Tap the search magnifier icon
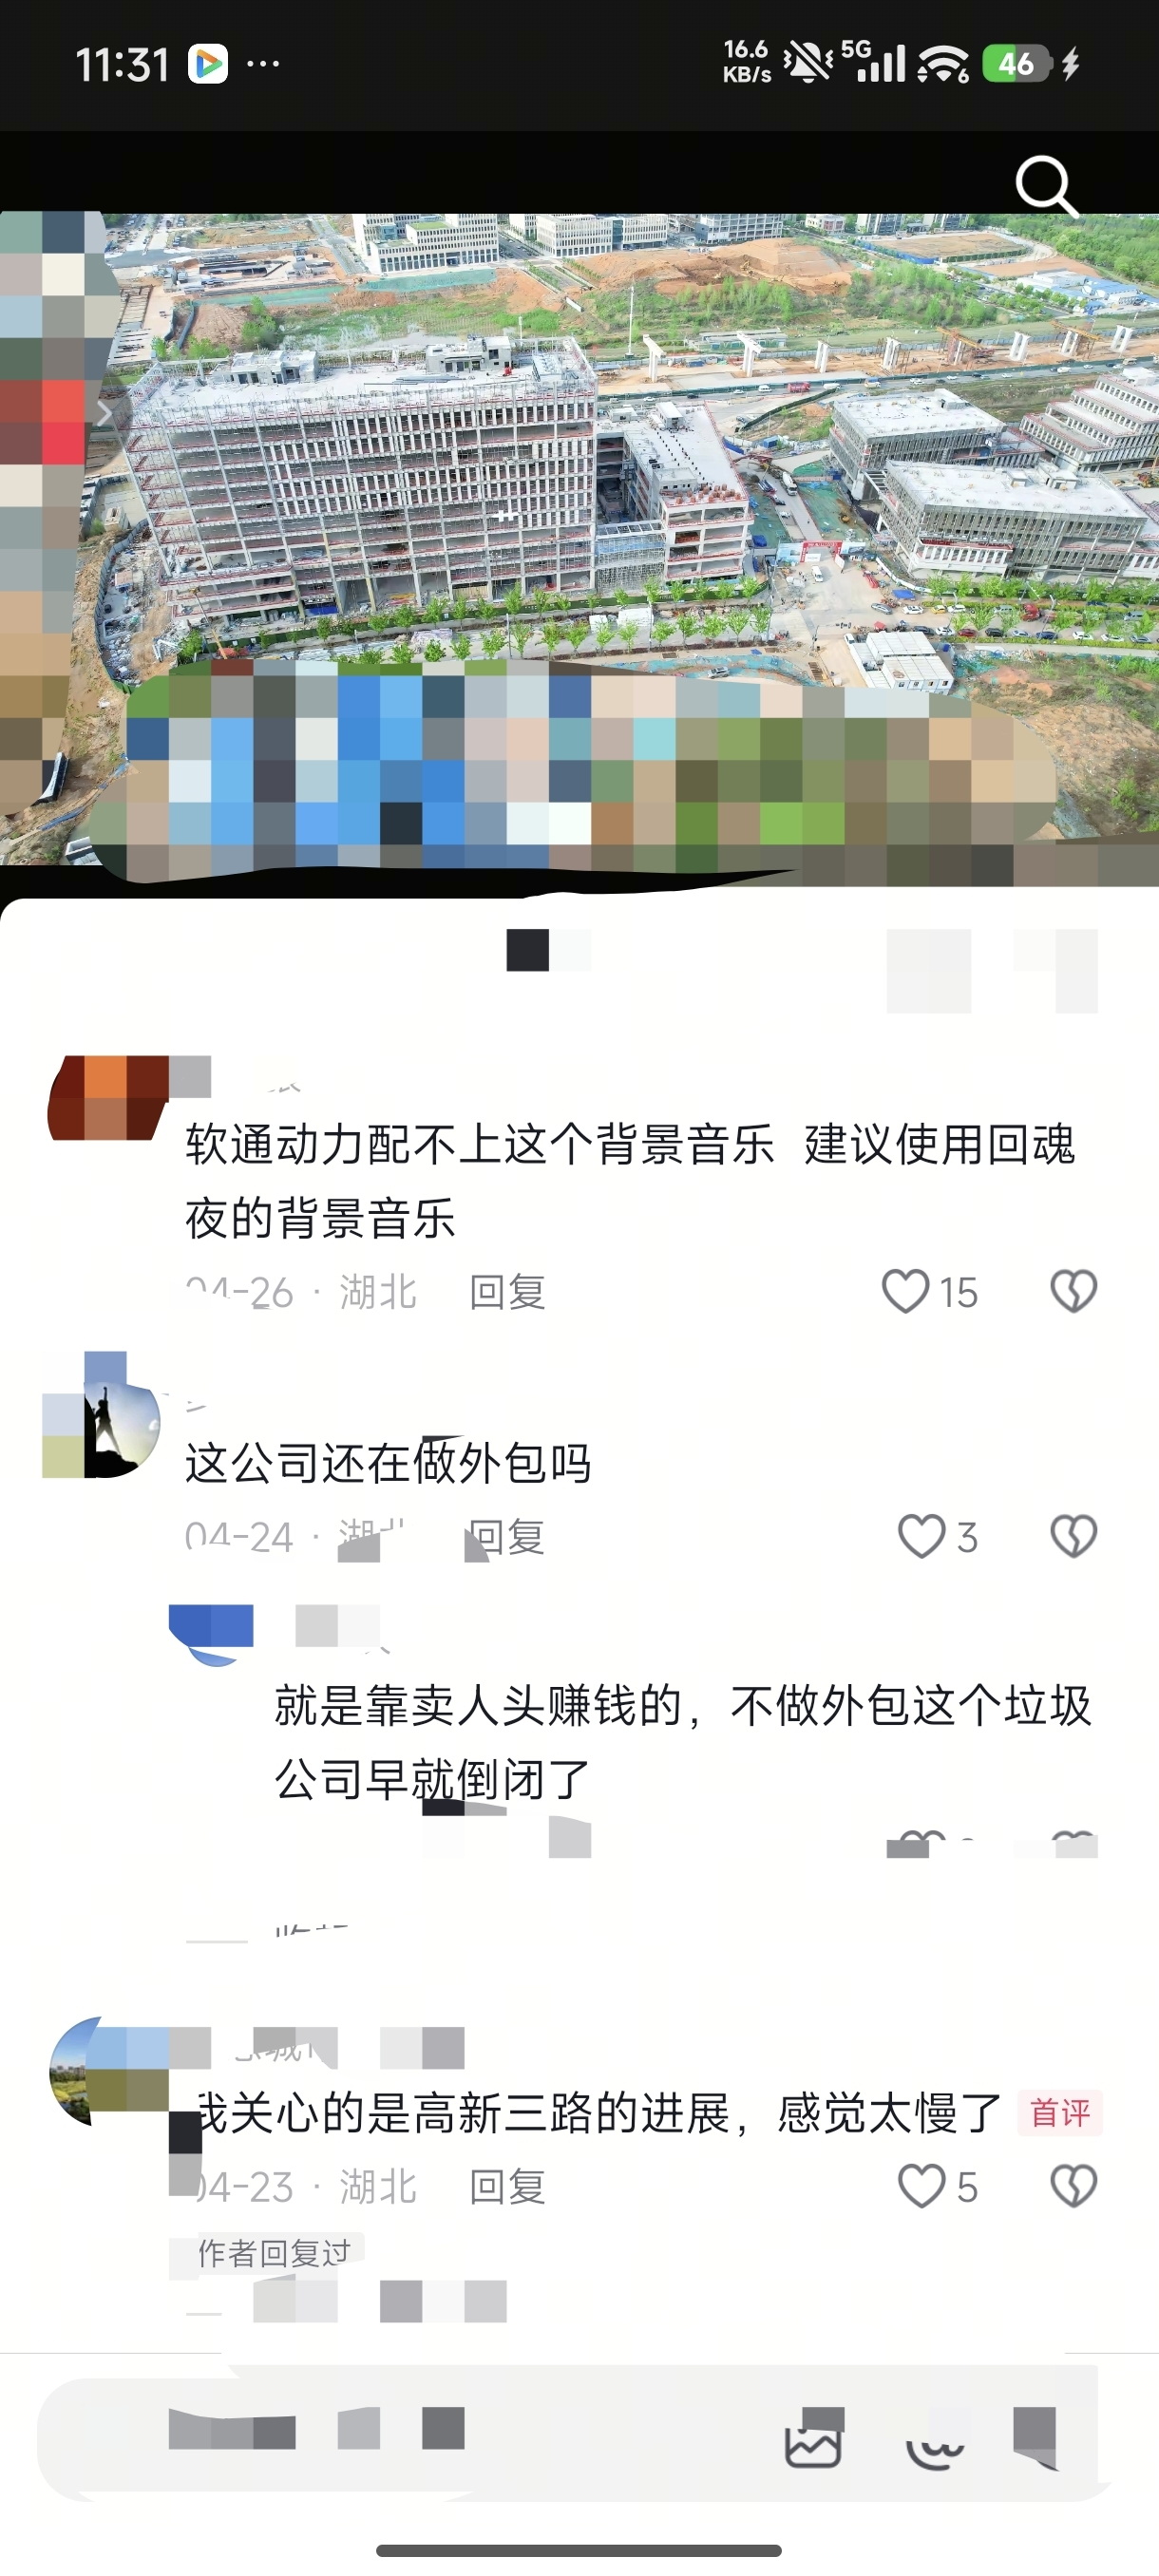 click(x=1046, y=186)
